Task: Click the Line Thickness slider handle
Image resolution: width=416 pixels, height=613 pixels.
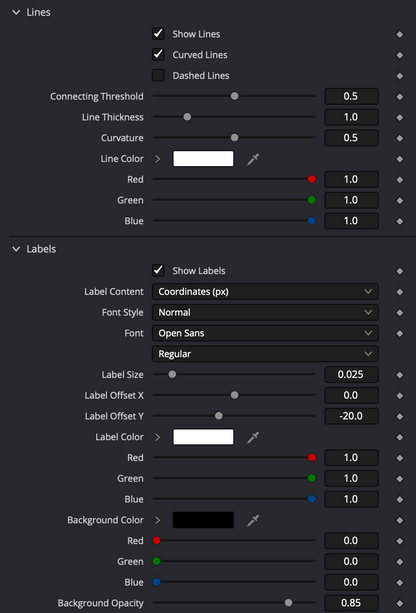Action: click(x=187, y=117)
